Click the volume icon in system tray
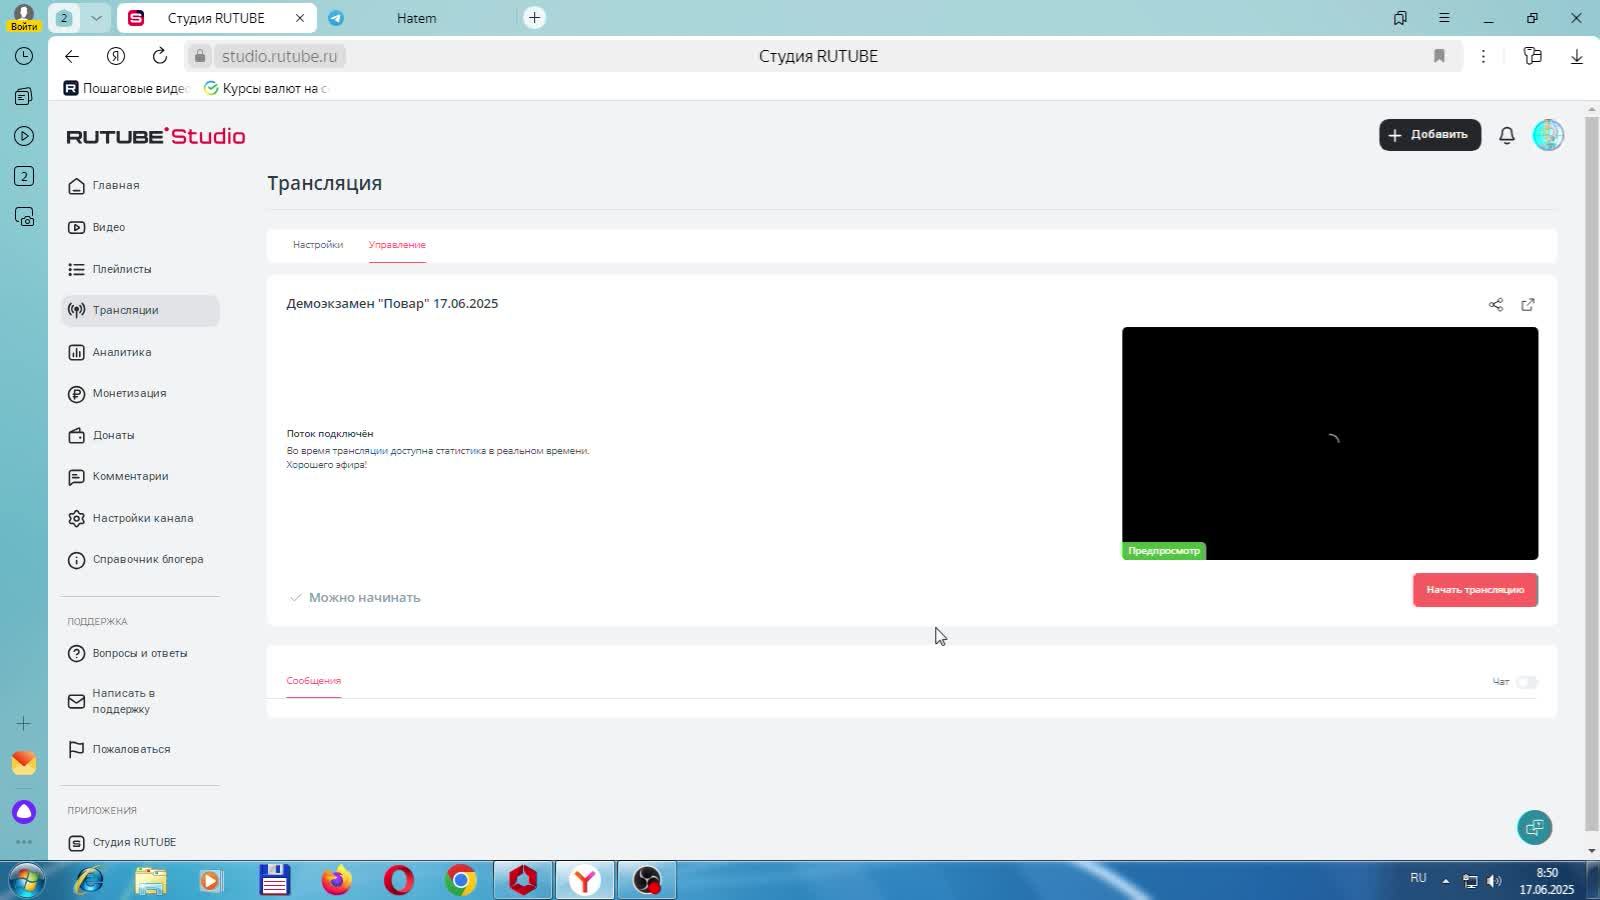This screenshot has height=900, width=1600. (1494, 881)
